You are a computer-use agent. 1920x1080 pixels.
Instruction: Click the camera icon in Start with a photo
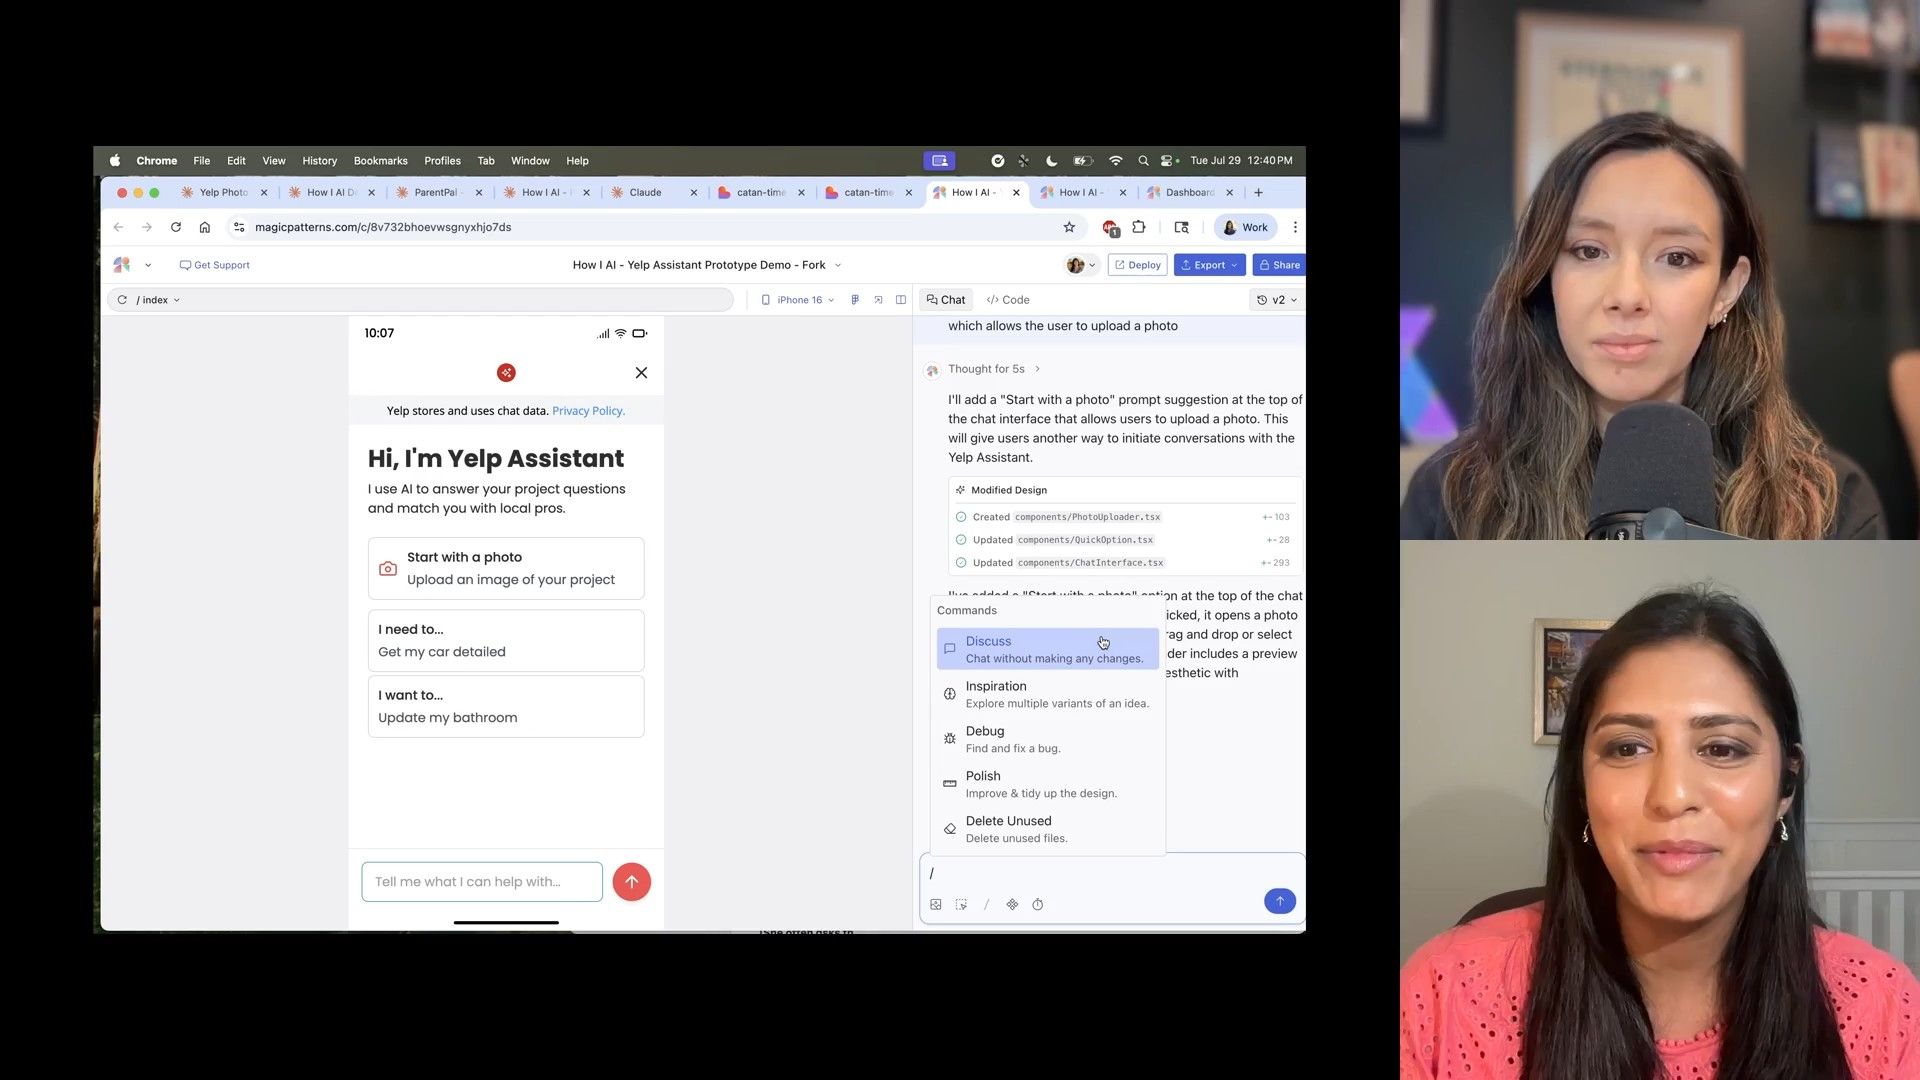(x=388, y=568)
